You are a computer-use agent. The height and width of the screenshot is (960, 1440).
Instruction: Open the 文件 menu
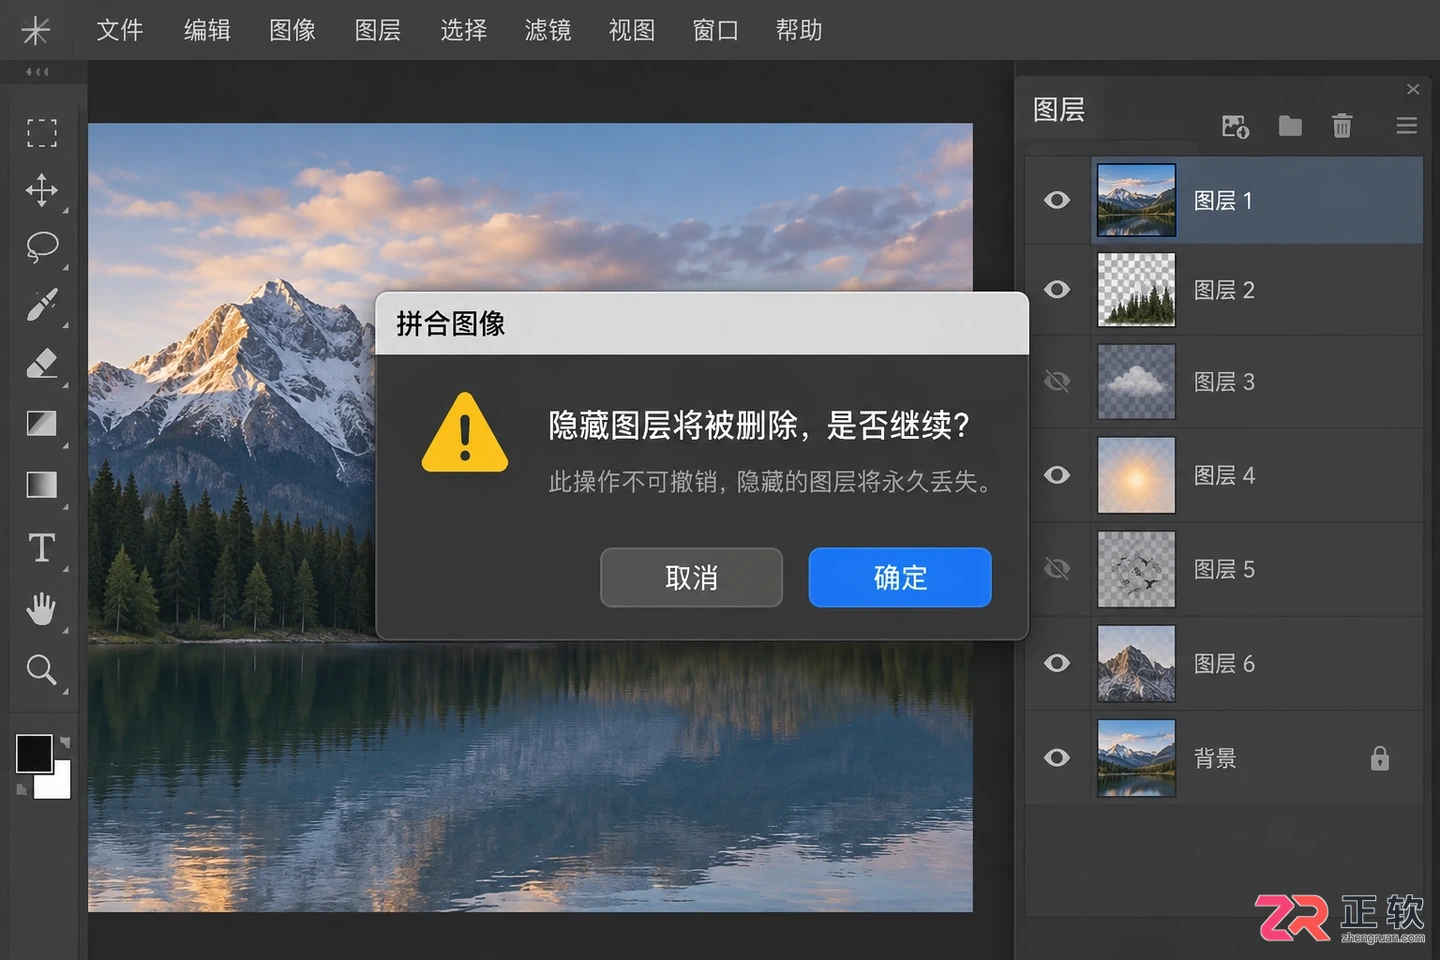pos(120,30)
